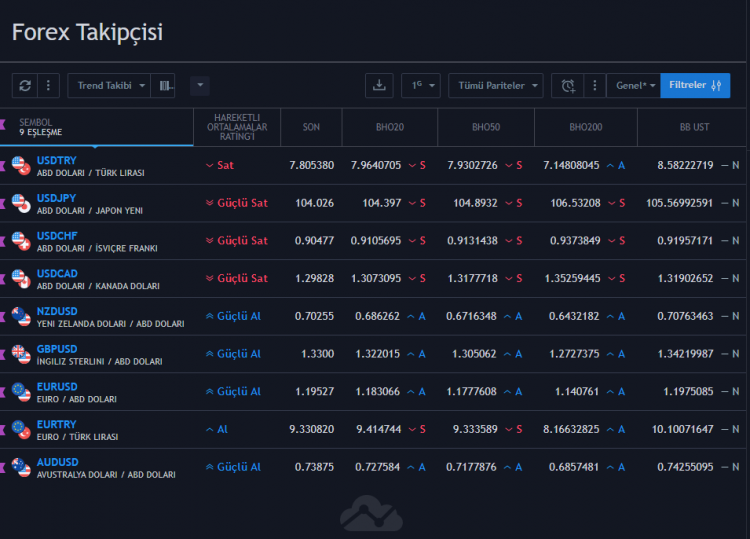Click the cloud chart icon at bottom
The height and width of the screenshot is (539, 750).
(370, 514)
